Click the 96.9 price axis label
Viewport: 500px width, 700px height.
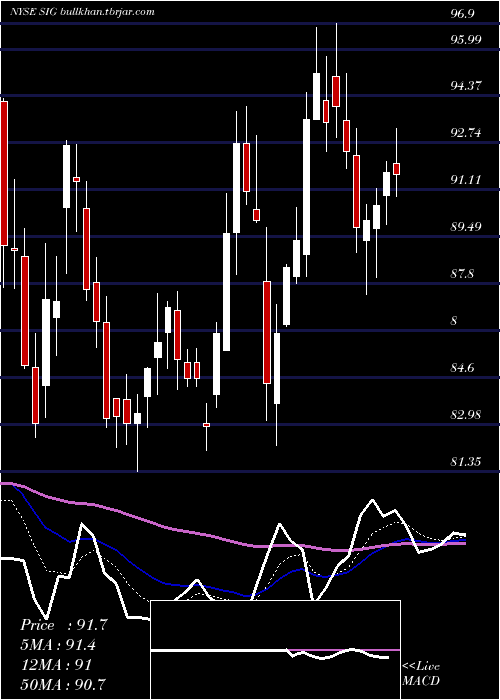(462, 14)
